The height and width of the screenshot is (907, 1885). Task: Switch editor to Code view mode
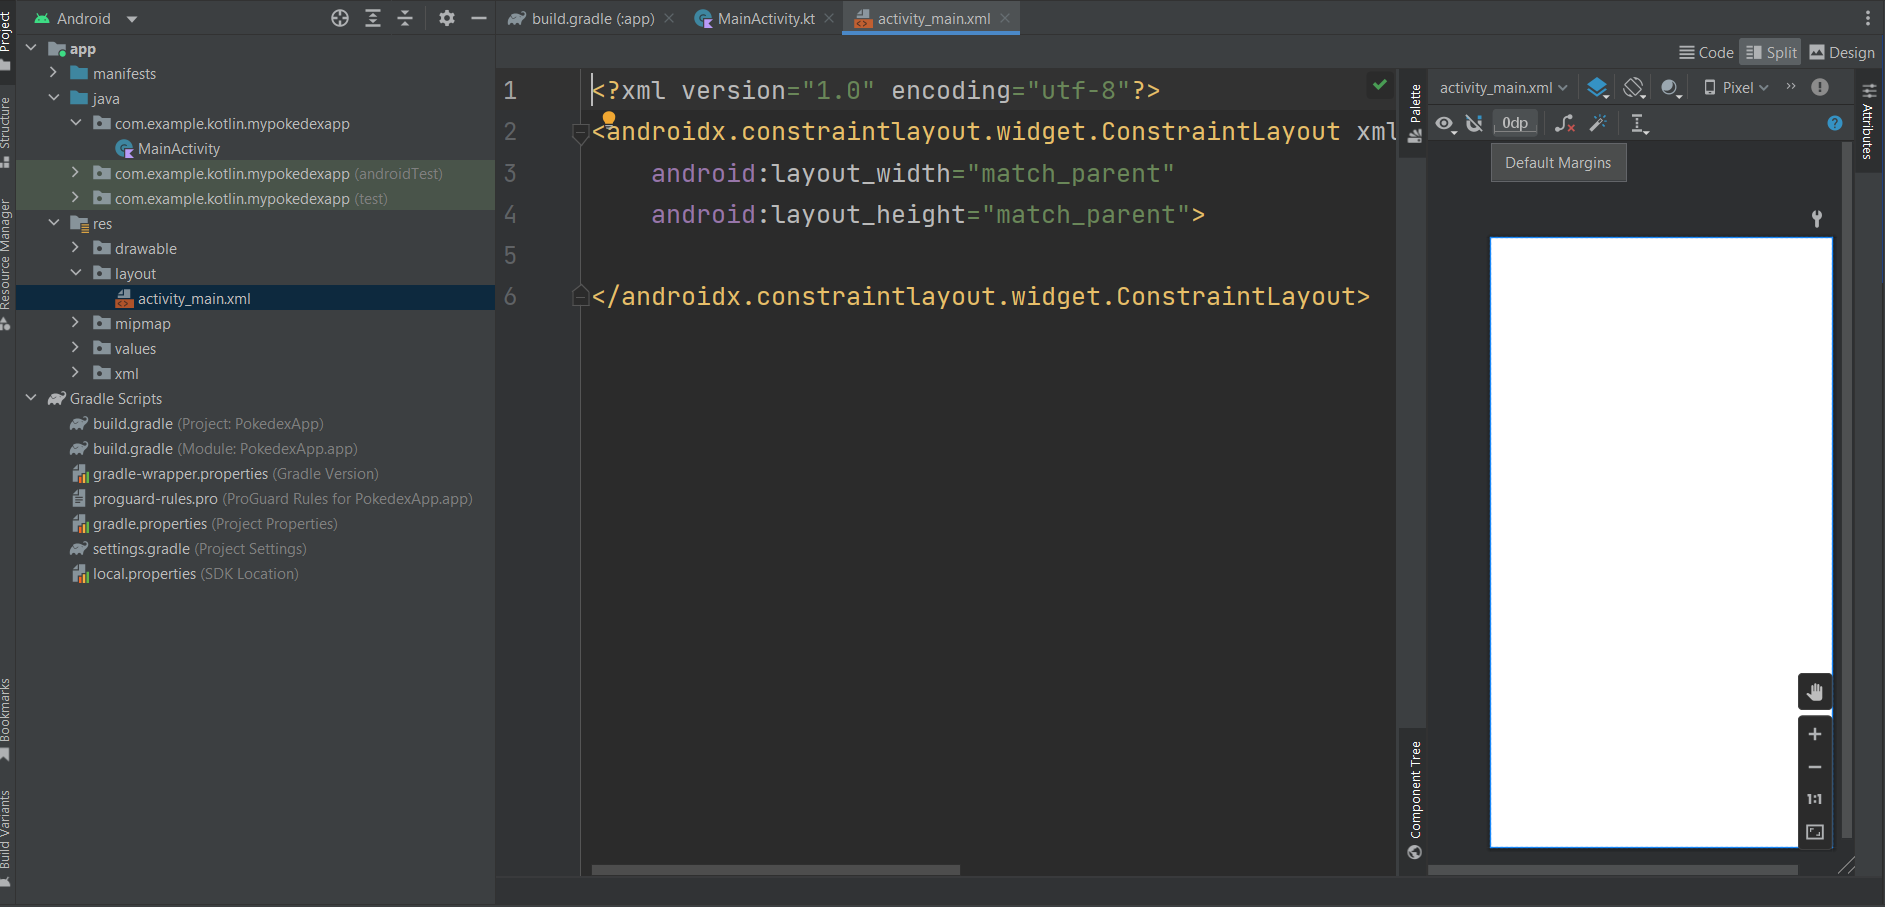click(x=1706, y=53)
